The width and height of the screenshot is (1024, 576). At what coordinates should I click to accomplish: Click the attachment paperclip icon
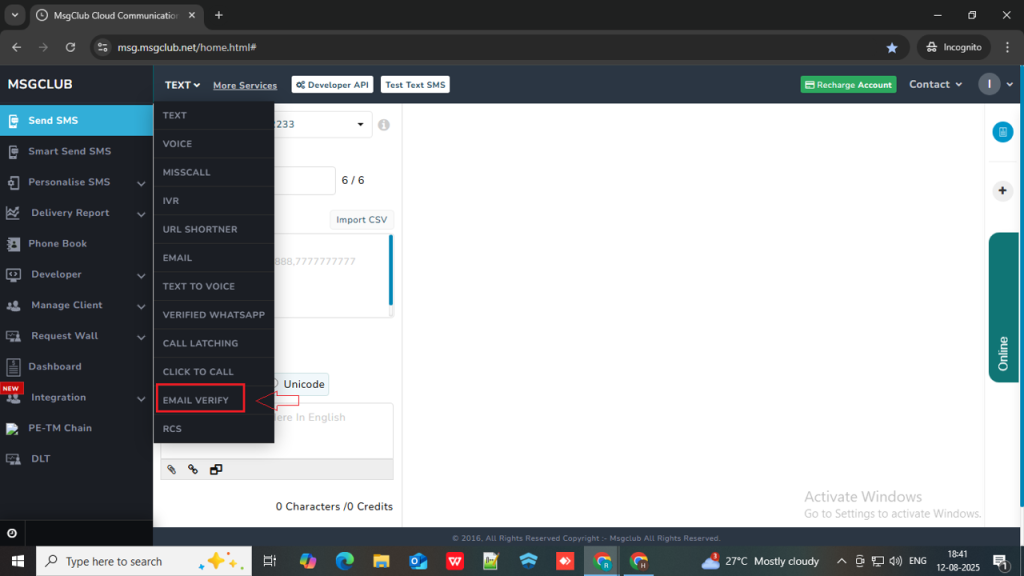coord(172,470)
